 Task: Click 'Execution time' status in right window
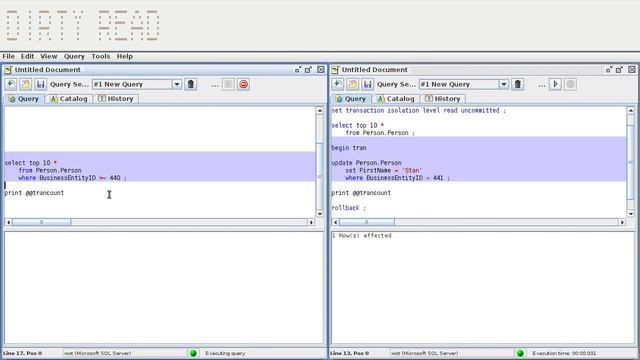(x=564, y=353)
